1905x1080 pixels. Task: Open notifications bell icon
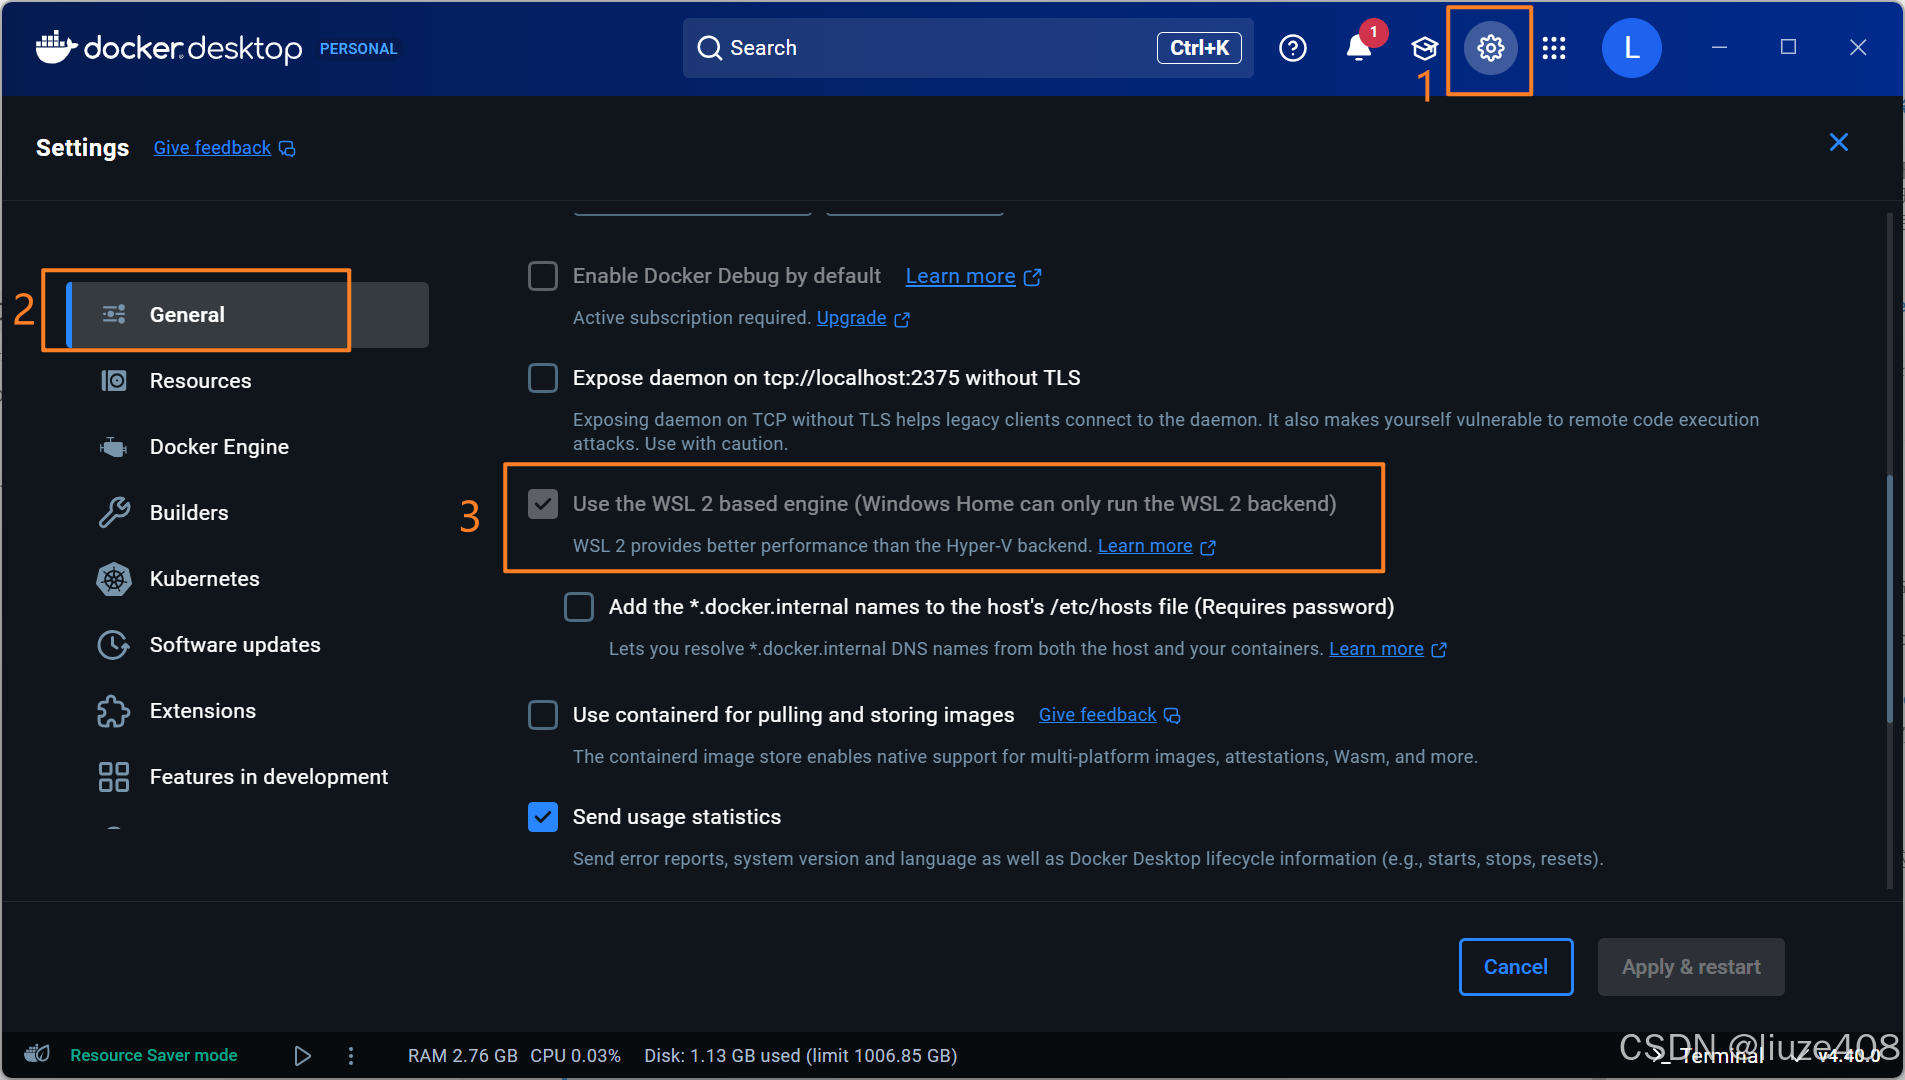[x=1358, y=47]
